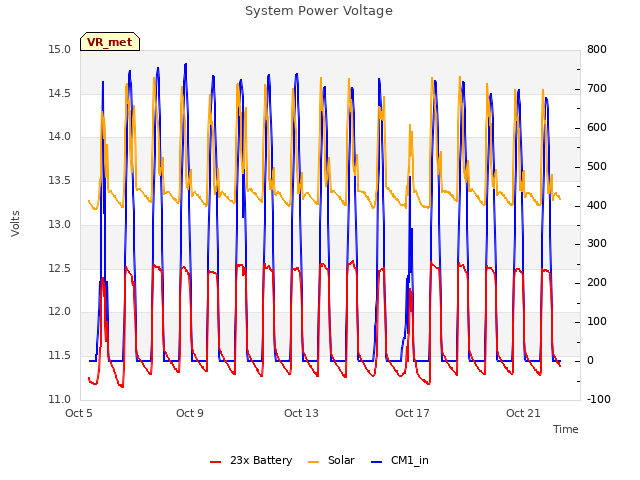Click the red 23x Battery legend swatch
The height and width of the screenshot is (480, 640).
click(x=215, y=462)
